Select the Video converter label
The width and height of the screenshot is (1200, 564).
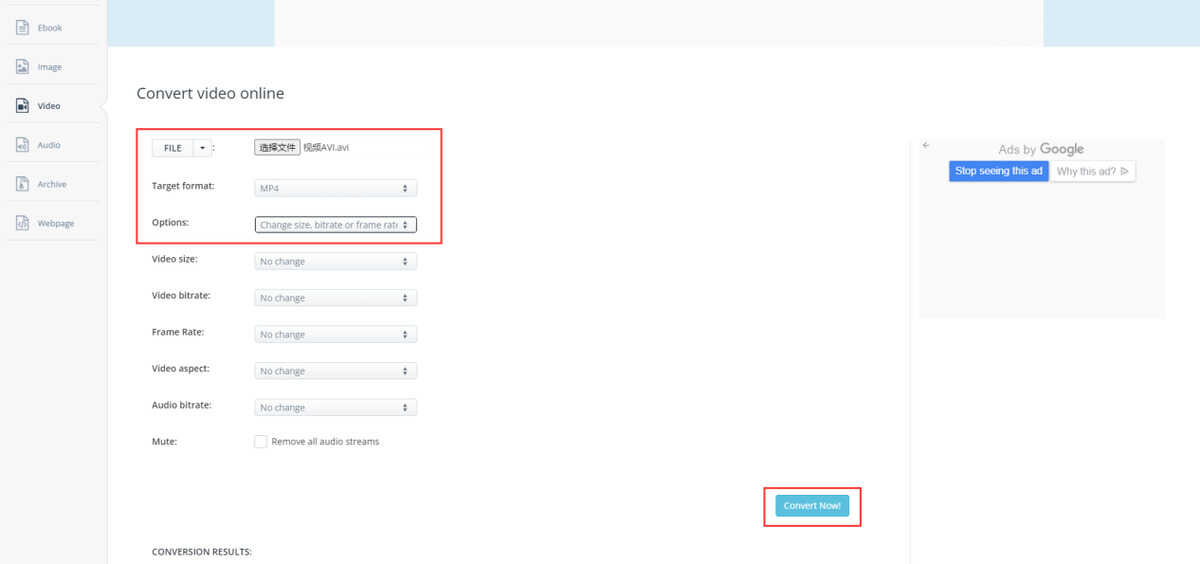tap(49, 106)
